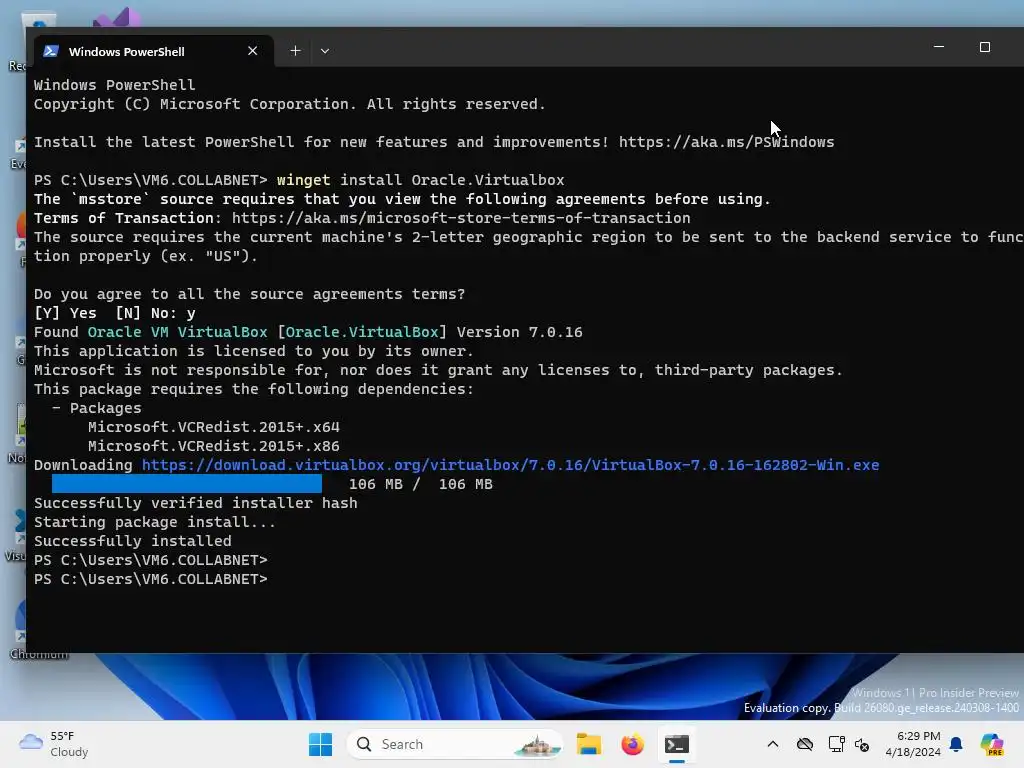Select the Windows PowerShell tab
Viewport: 1024px width, 768px height.
click(153, 51)
